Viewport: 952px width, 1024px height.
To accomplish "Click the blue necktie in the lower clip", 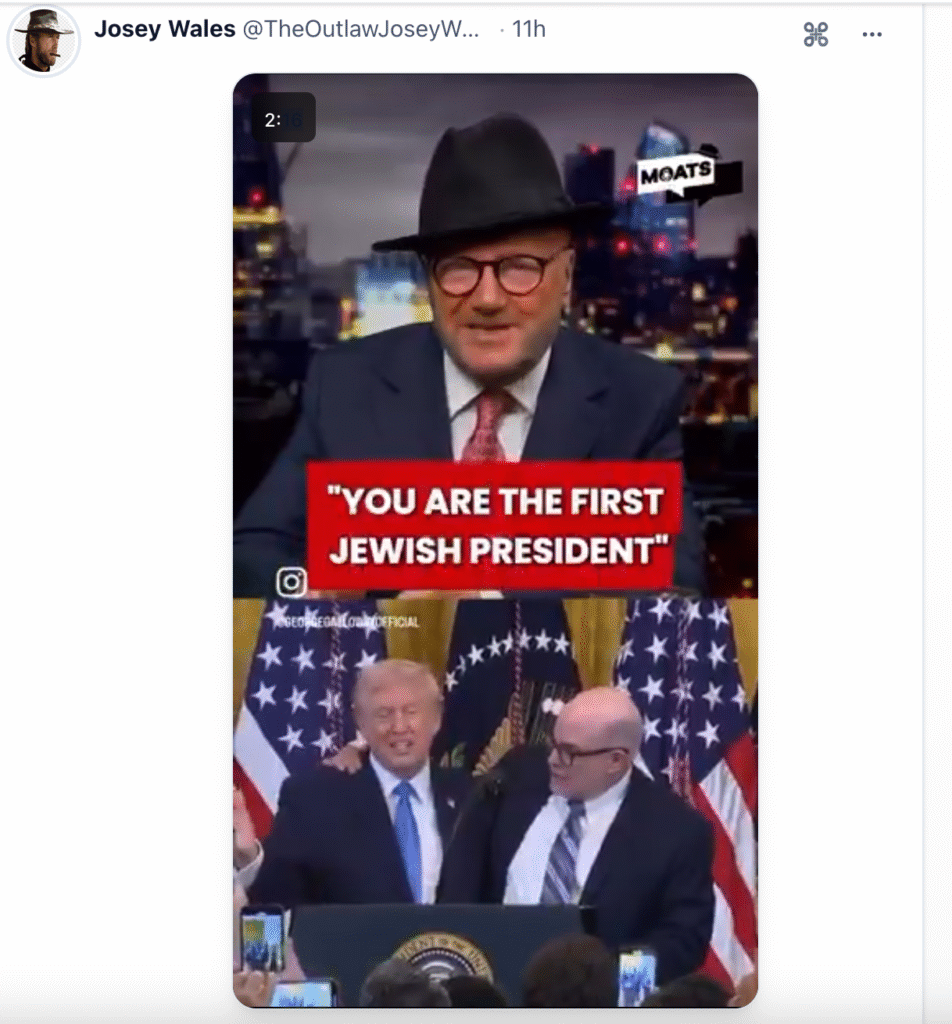I will coord(408,838).
